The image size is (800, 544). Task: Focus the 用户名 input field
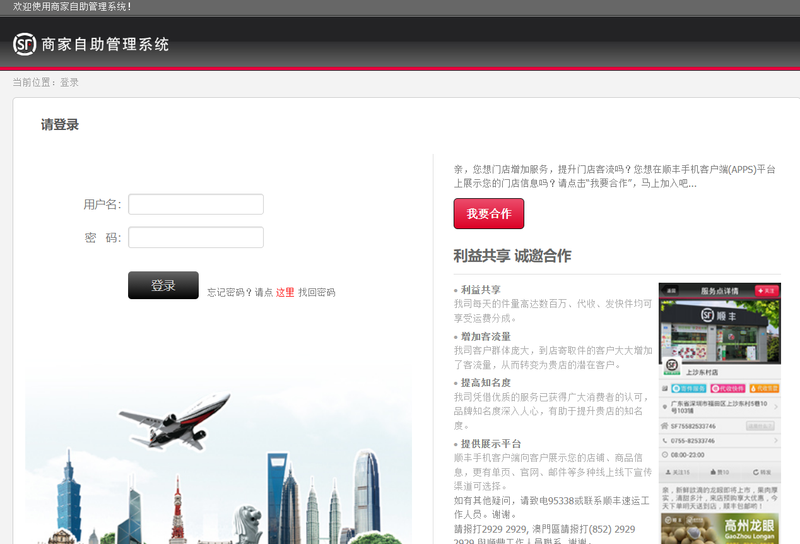click(x=196, y=204)
